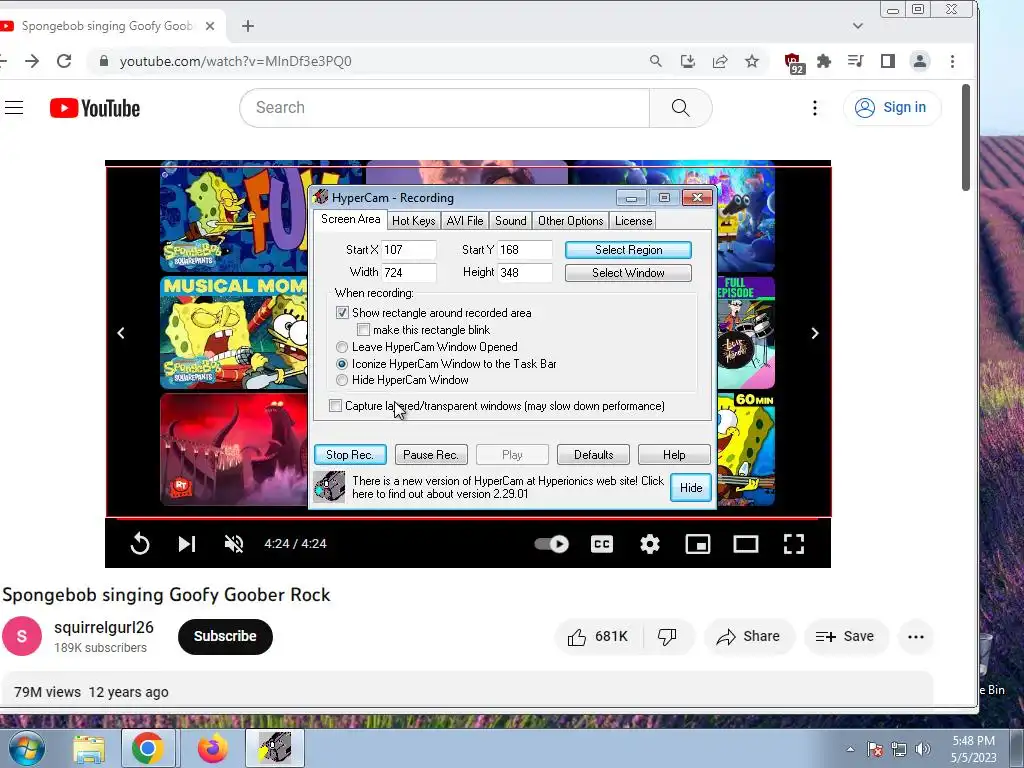Switch to HyperCam Hot Keys tab
1024x768 pixels.
pos(413,221)
